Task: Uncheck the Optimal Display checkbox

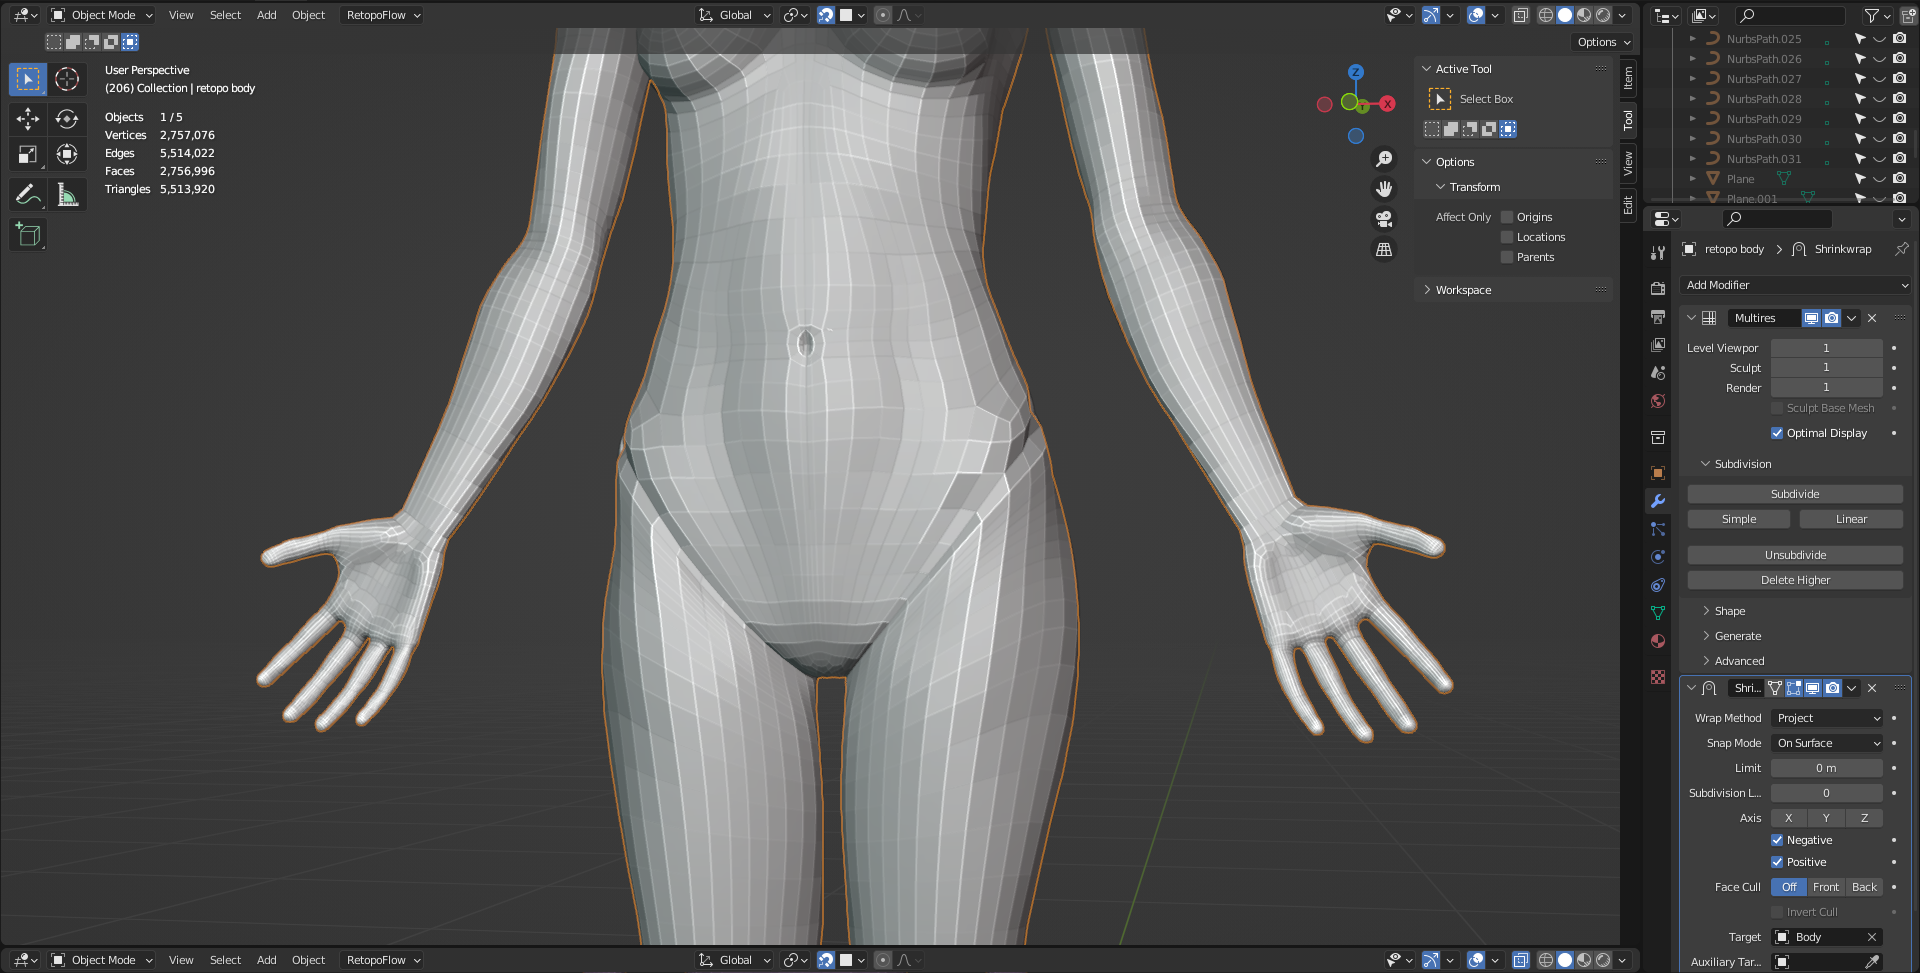Action: click(x=1777, y=433)
